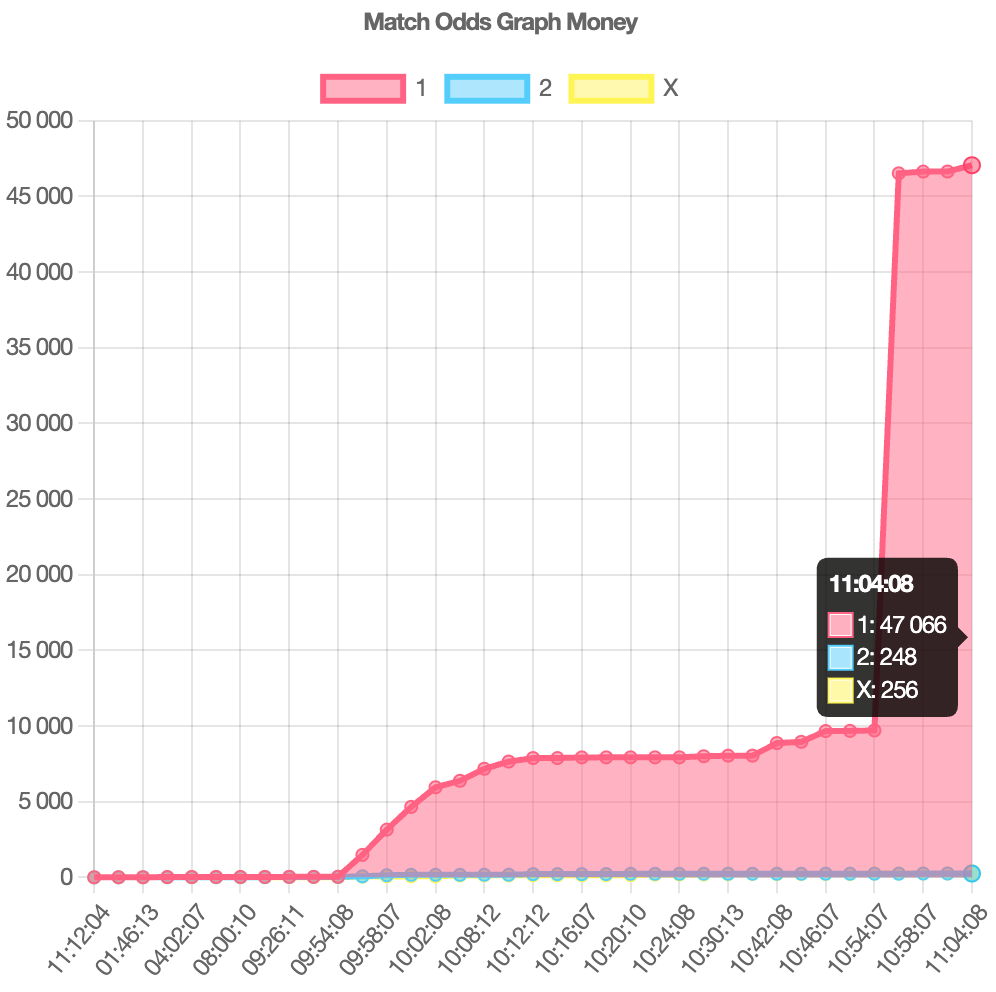Click the "50 000" y-axis label
This screenshot has height=992, width=996.
click(40, 121)
